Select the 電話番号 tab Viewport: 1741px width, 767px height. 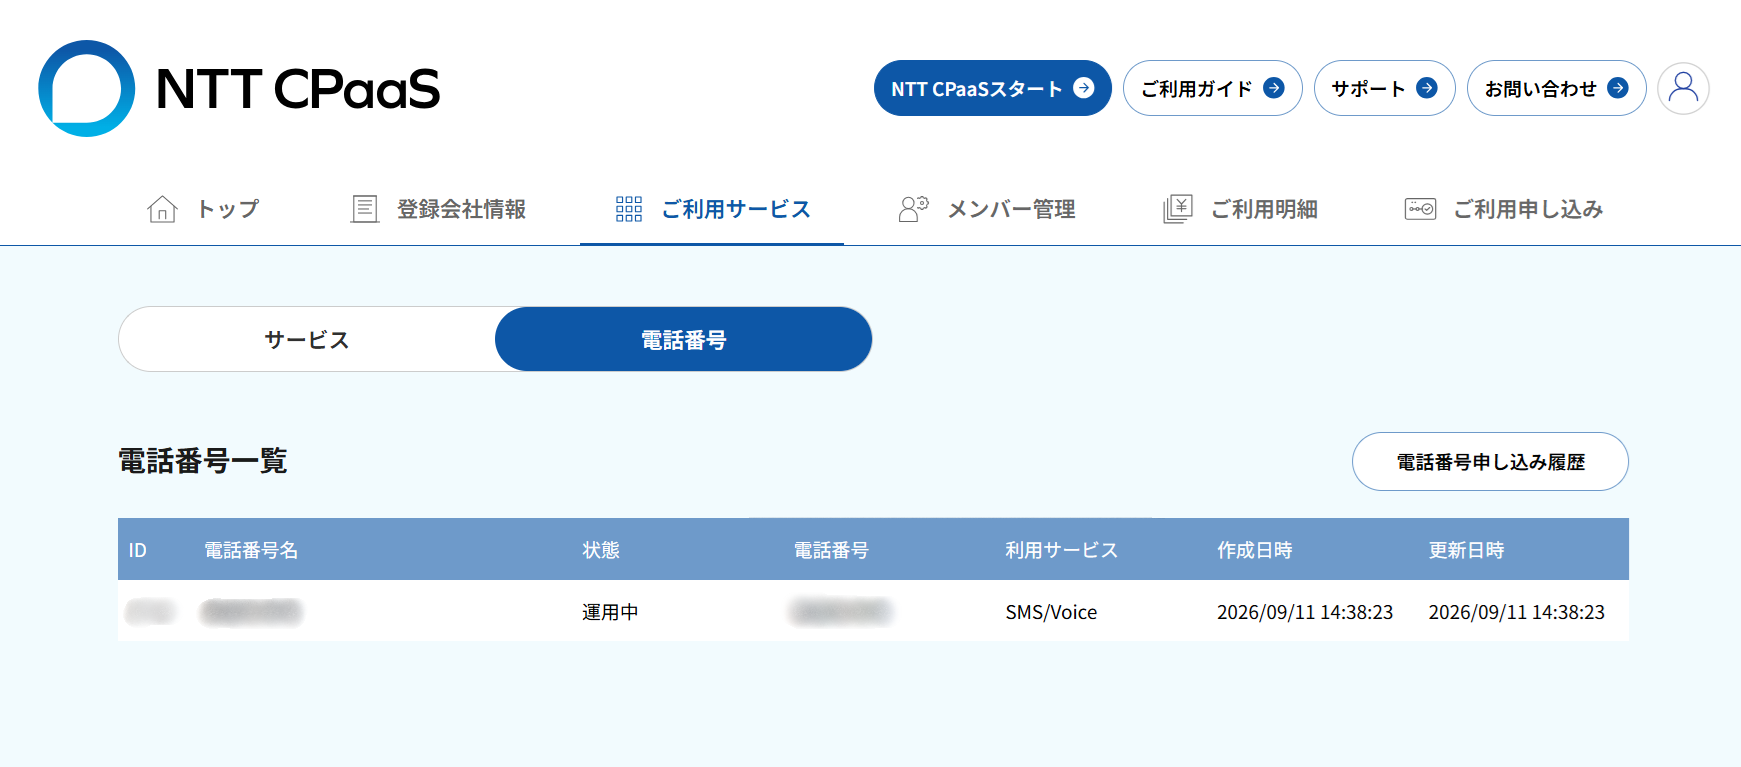pos(684,339)
